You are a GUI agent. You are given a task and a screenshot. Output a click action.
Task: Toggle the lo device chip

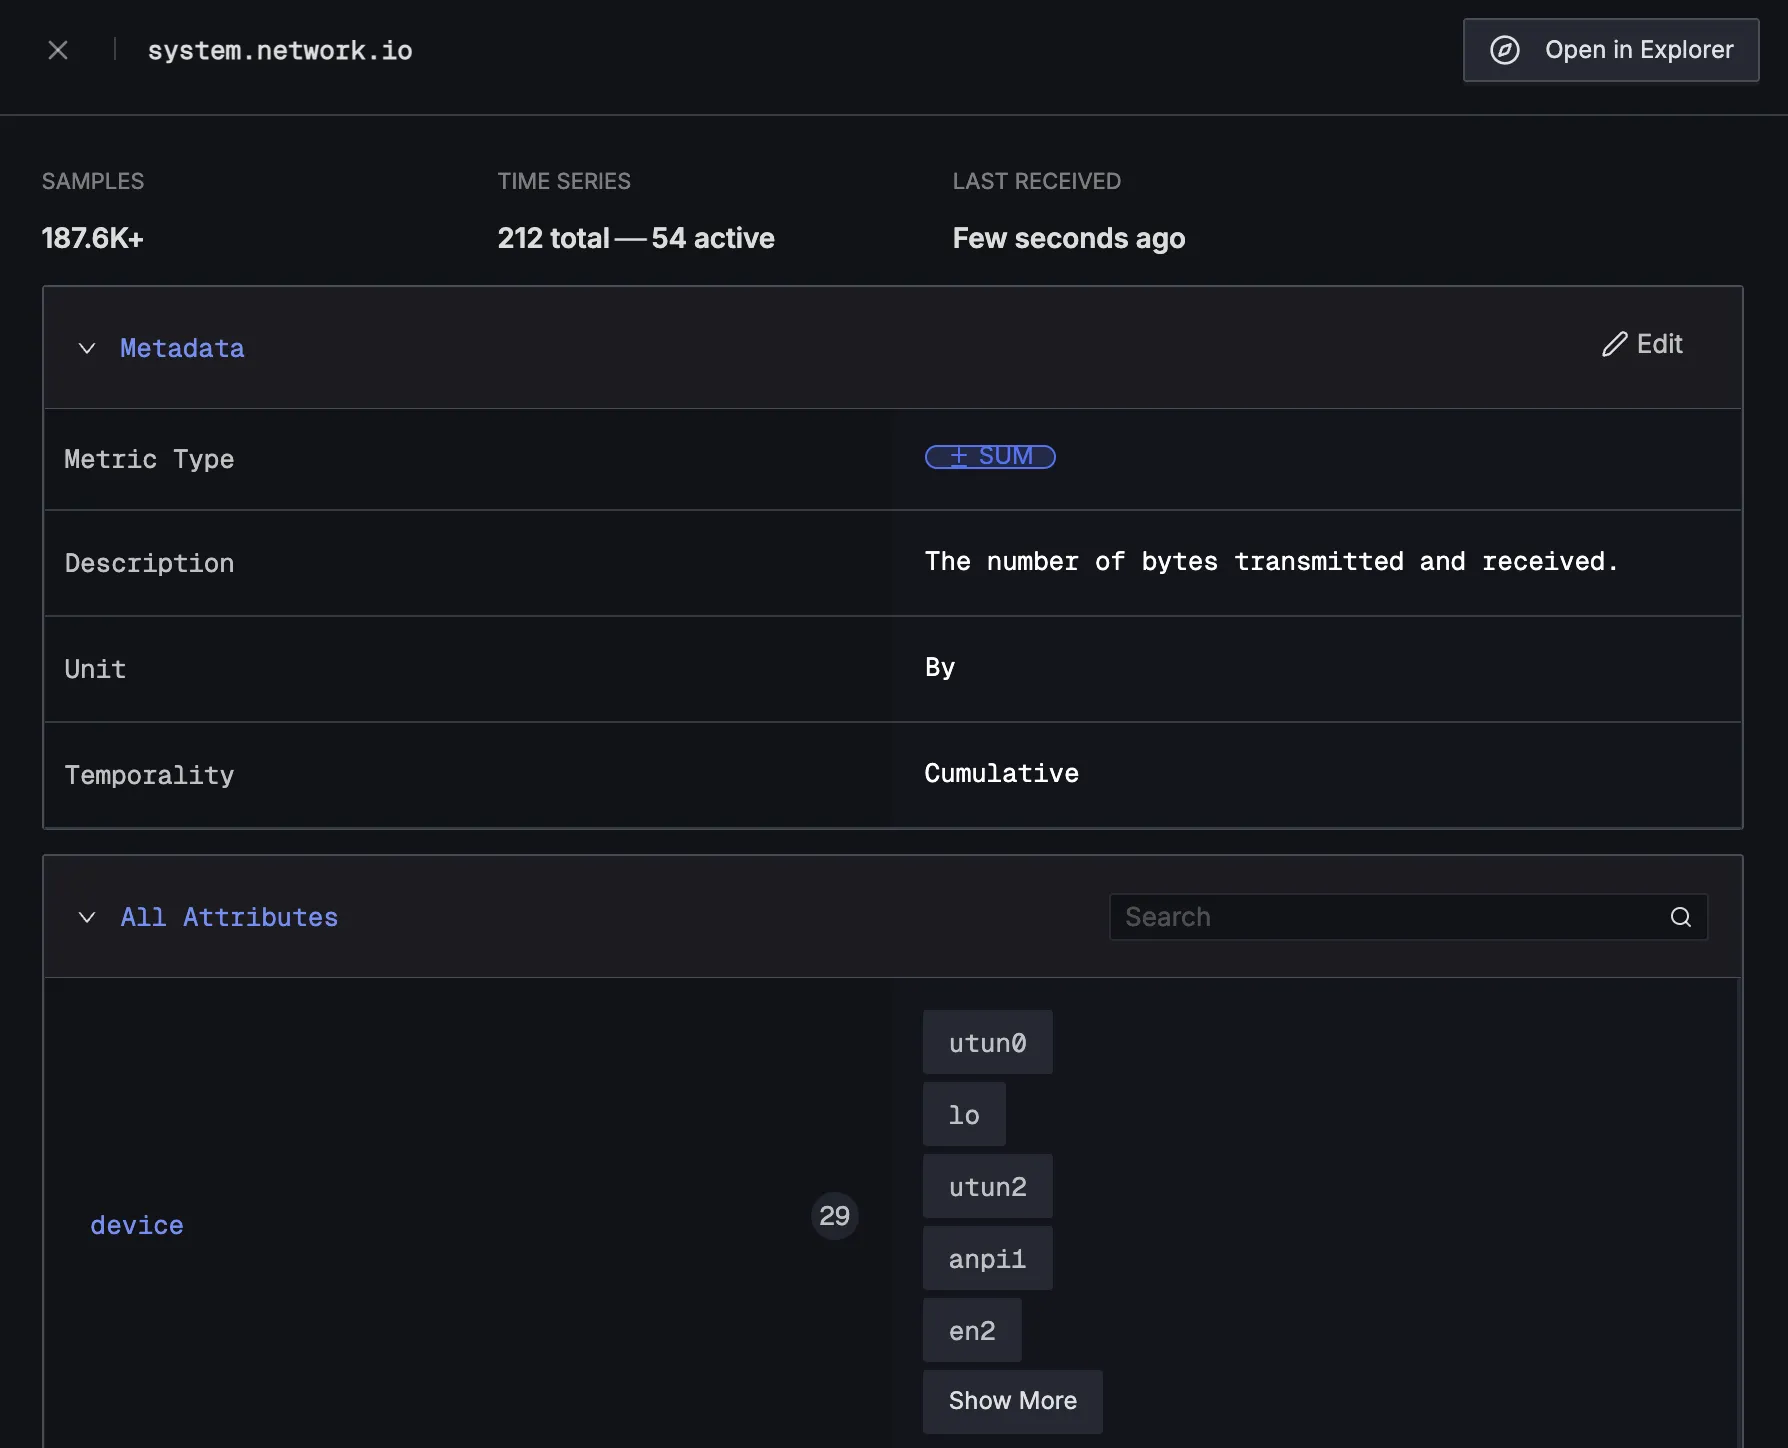[963, 1114]
